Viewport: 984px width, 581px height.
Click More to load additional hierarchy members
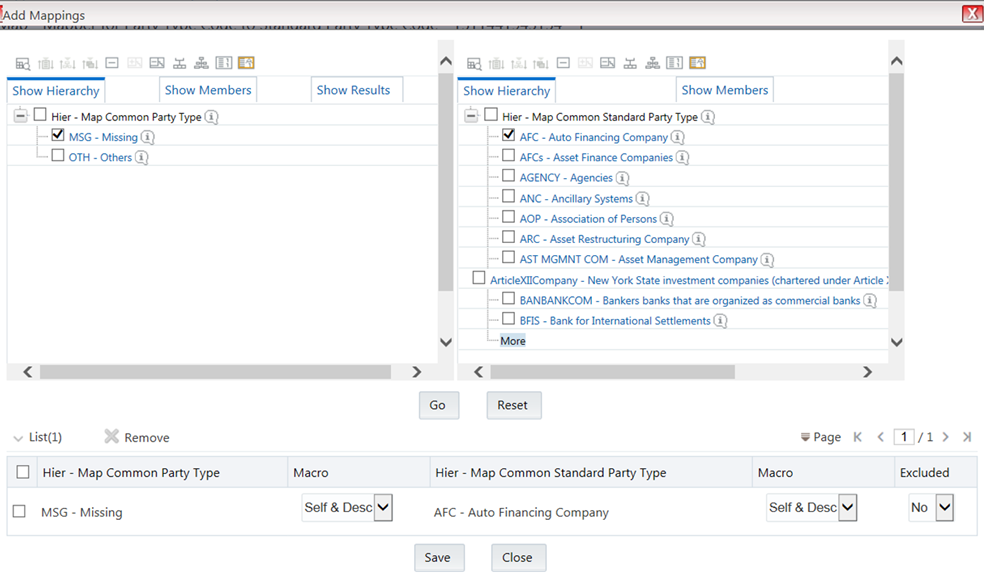(x=513, y=341)
